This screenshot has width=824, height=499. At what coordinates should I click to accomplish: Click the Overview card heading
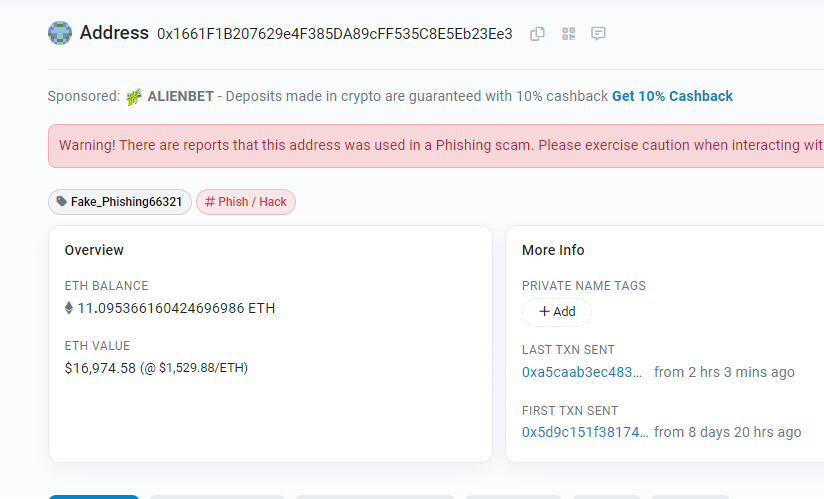(94, 250)
